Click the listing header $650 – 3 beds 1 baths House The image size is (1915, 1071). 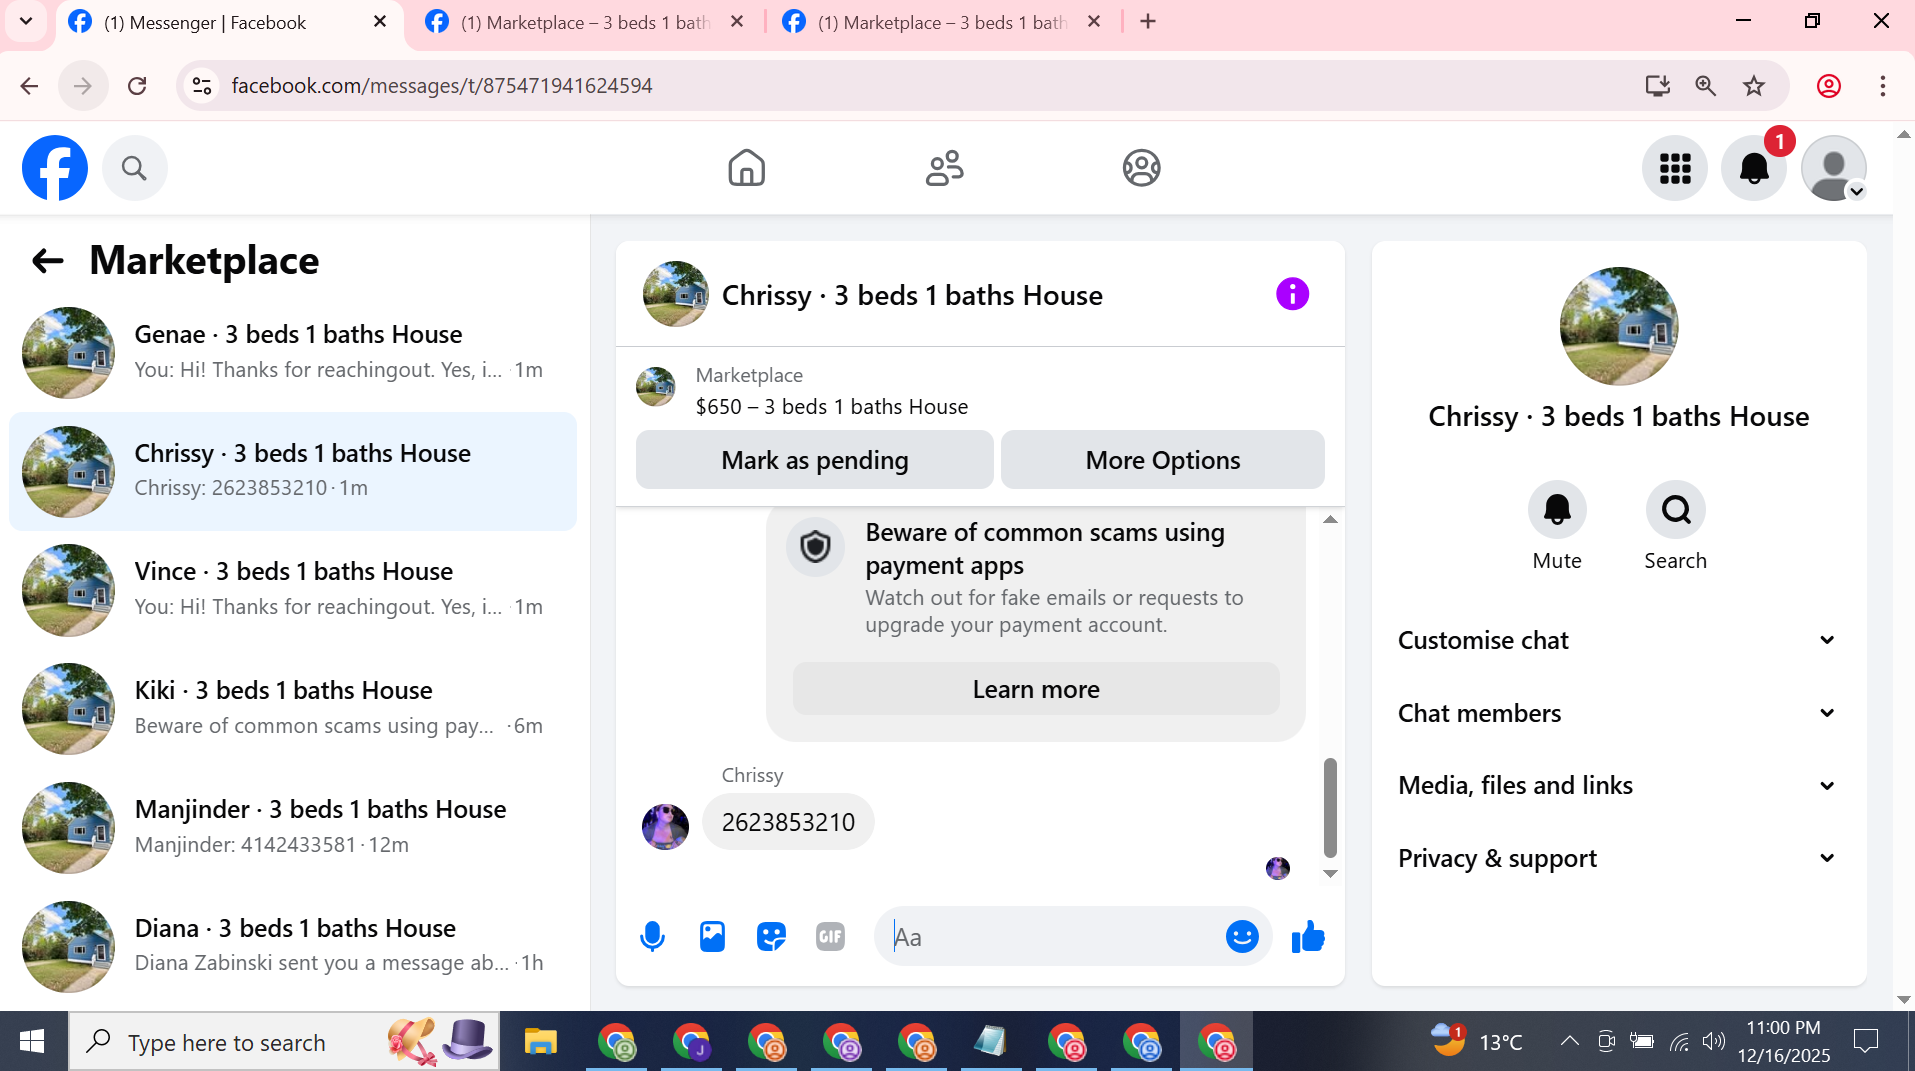832,407
